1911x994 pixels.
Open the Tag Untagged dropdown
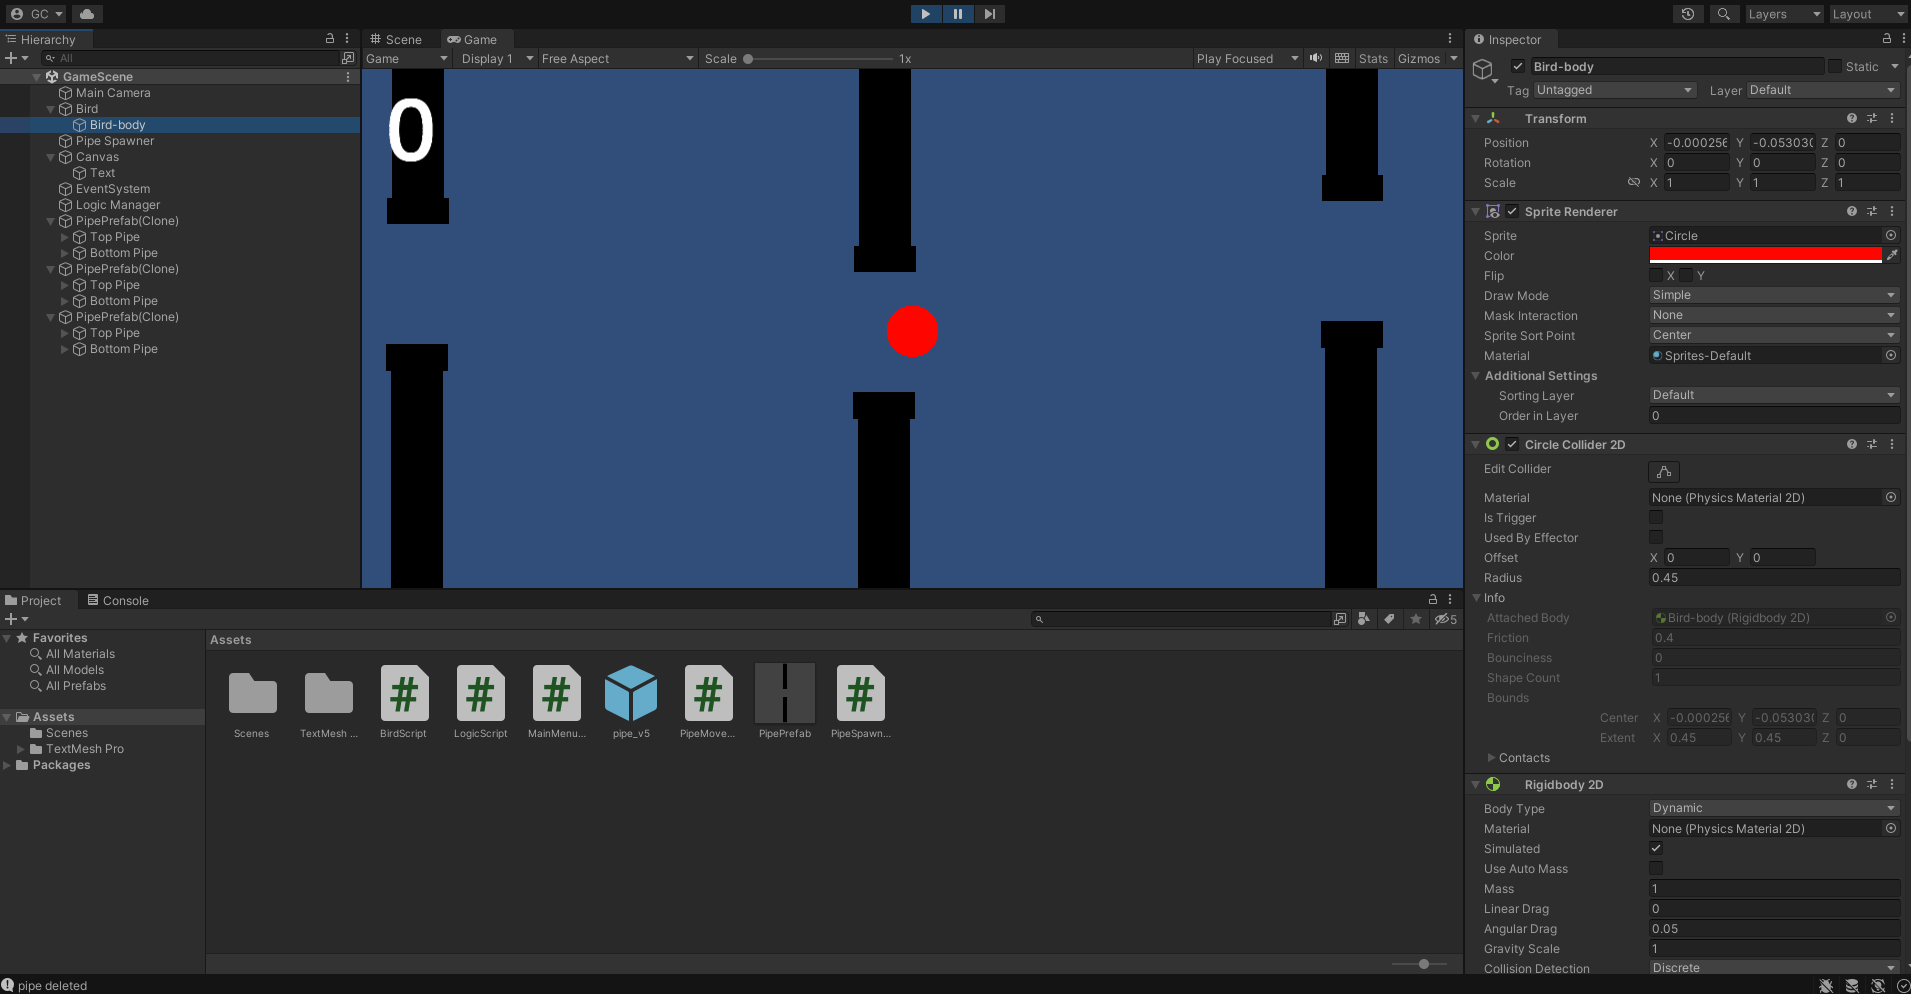(1614, 90)
